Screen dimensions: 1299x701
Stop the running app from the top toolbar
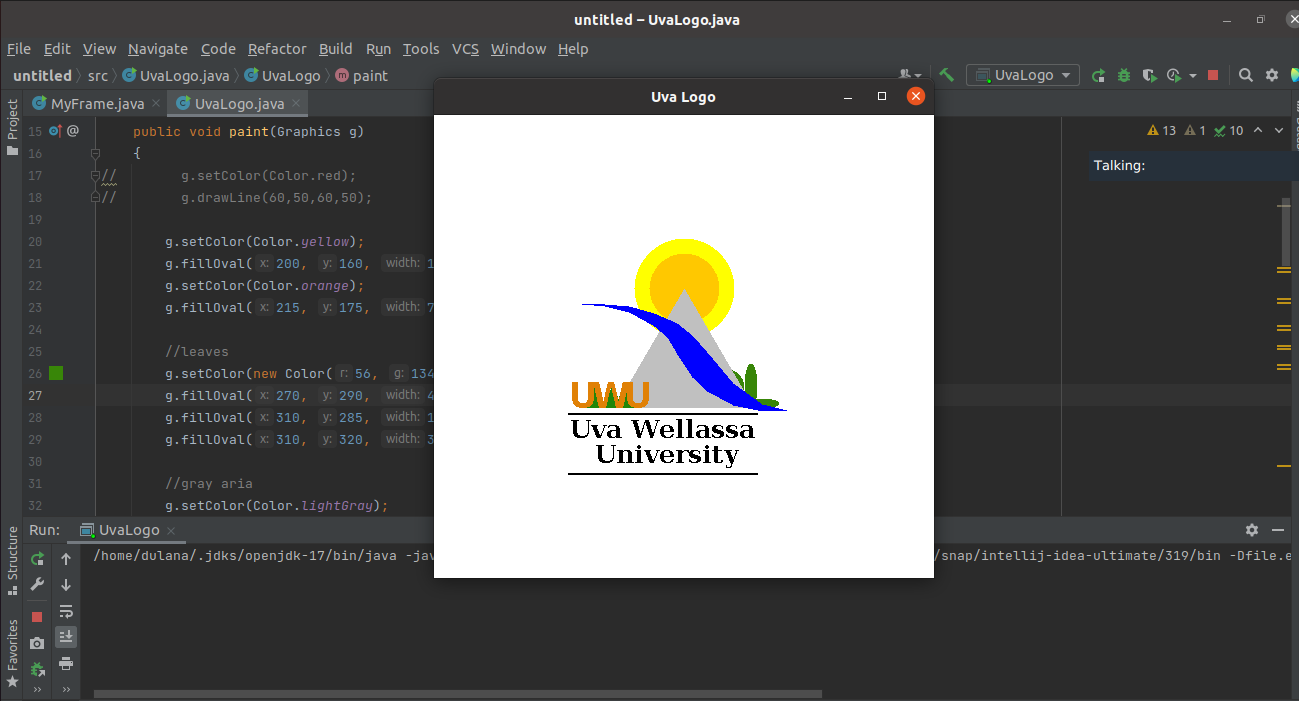tap(1213, 75)
